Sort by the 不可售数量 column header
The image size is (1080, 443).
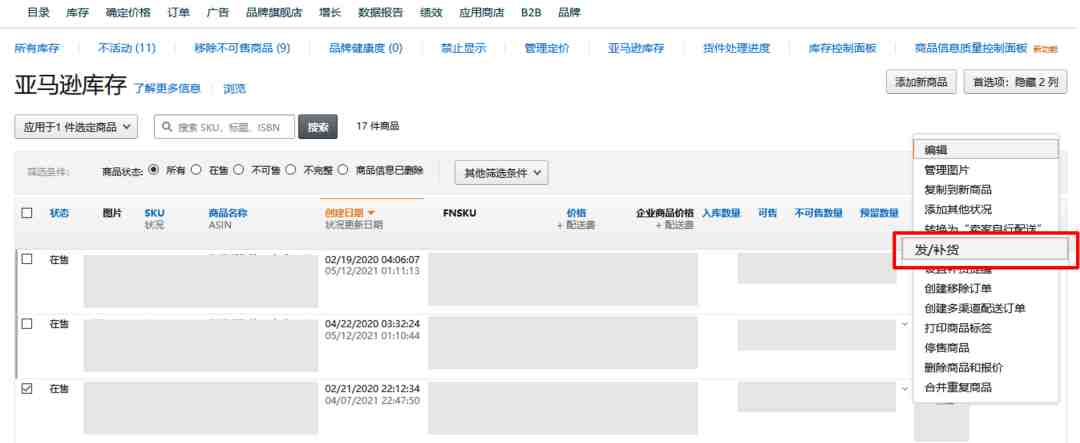[x=818, y=213]
